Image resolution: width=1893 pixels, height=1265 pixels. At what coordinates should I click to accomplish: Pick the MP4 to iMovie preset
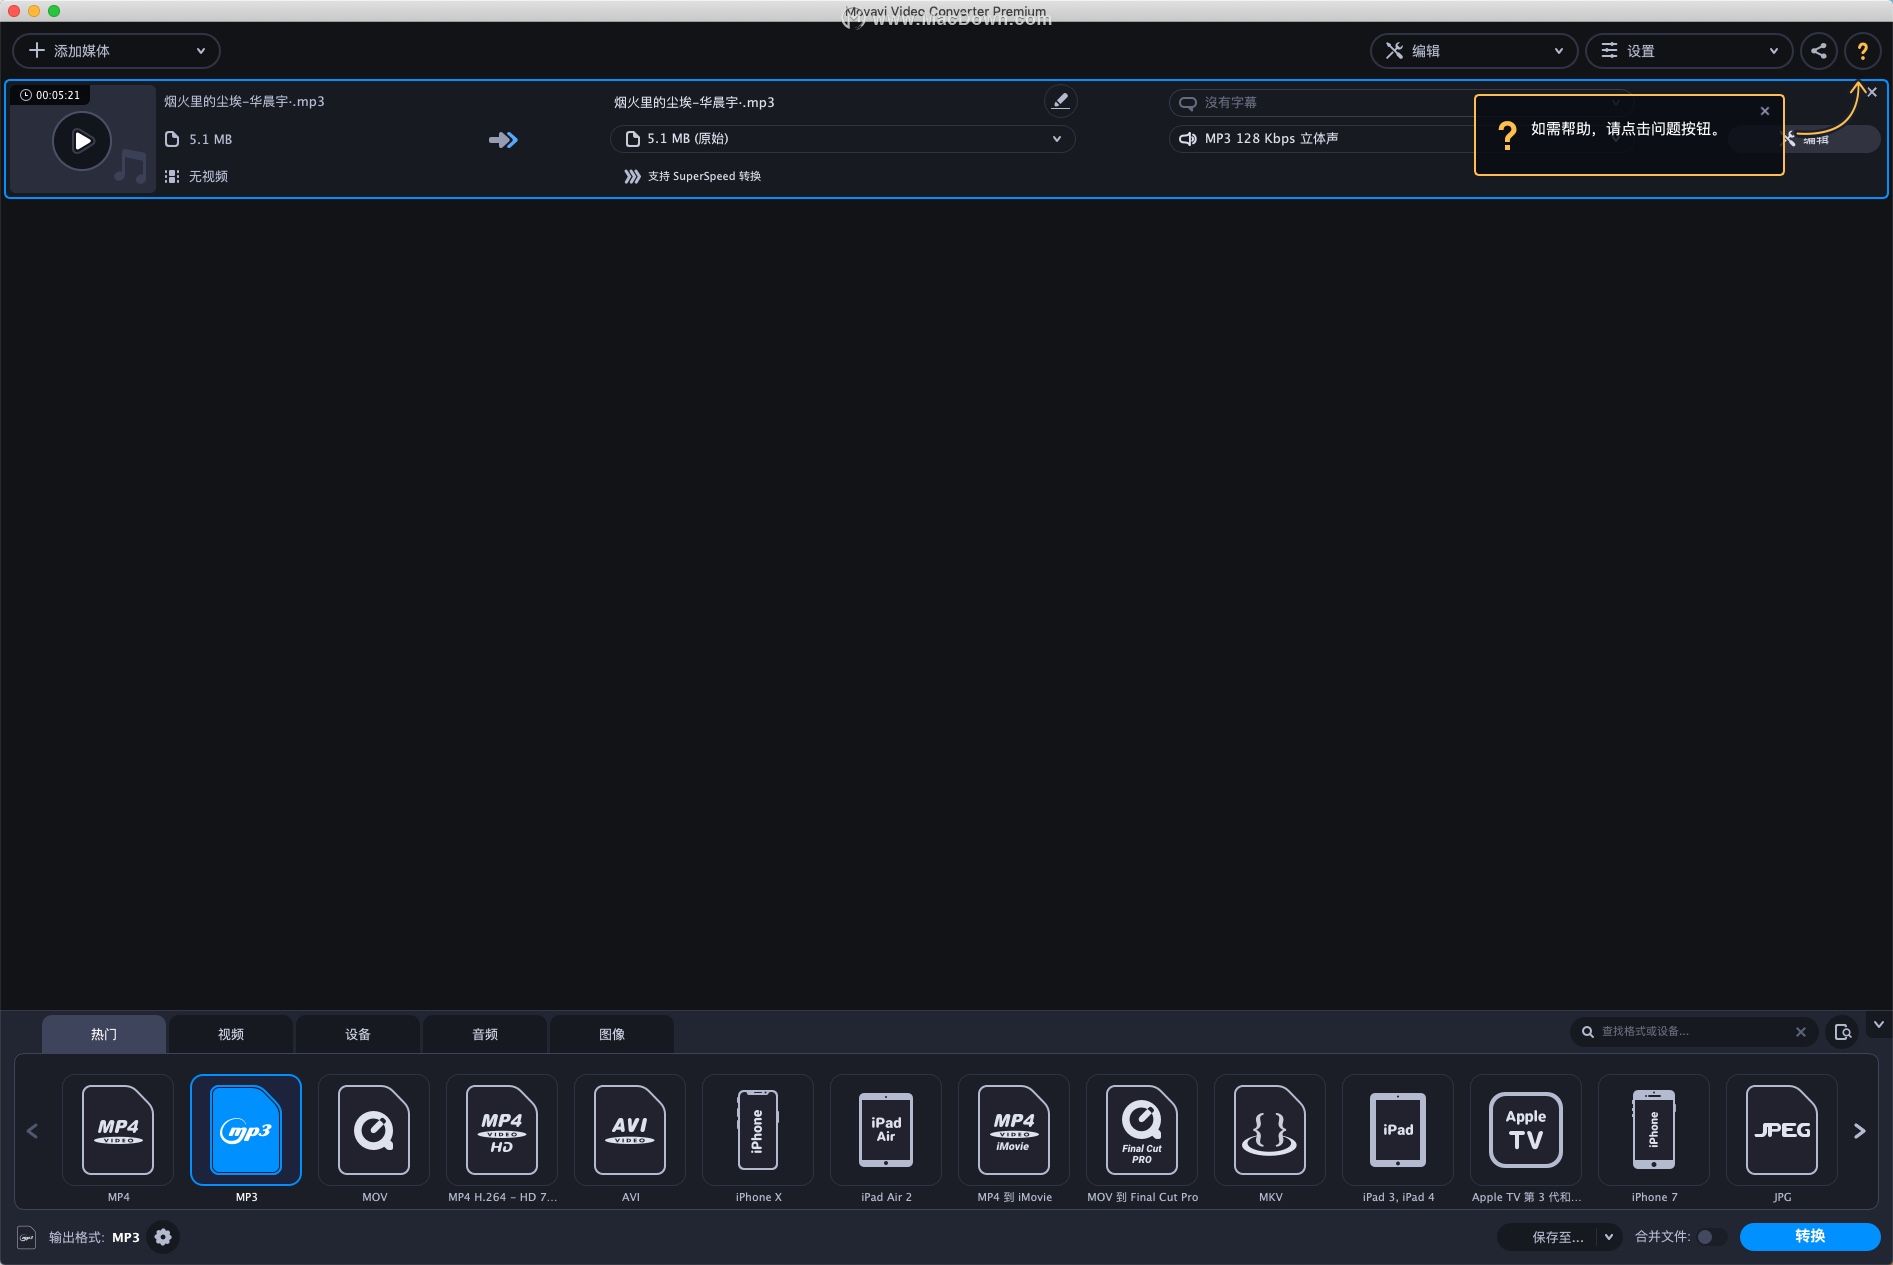click(1014, 1130)
